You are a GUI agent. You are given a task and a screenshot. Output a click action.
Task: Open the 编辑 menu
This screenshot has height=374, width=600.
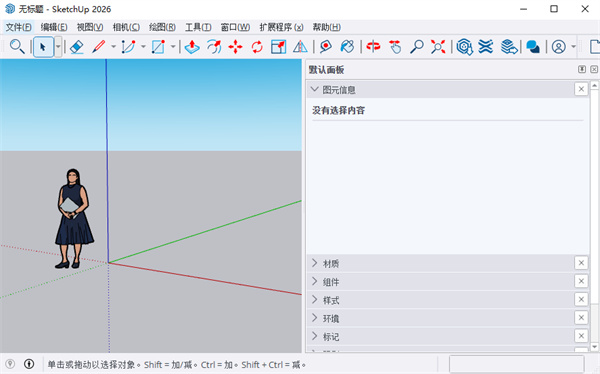point(54,27)
